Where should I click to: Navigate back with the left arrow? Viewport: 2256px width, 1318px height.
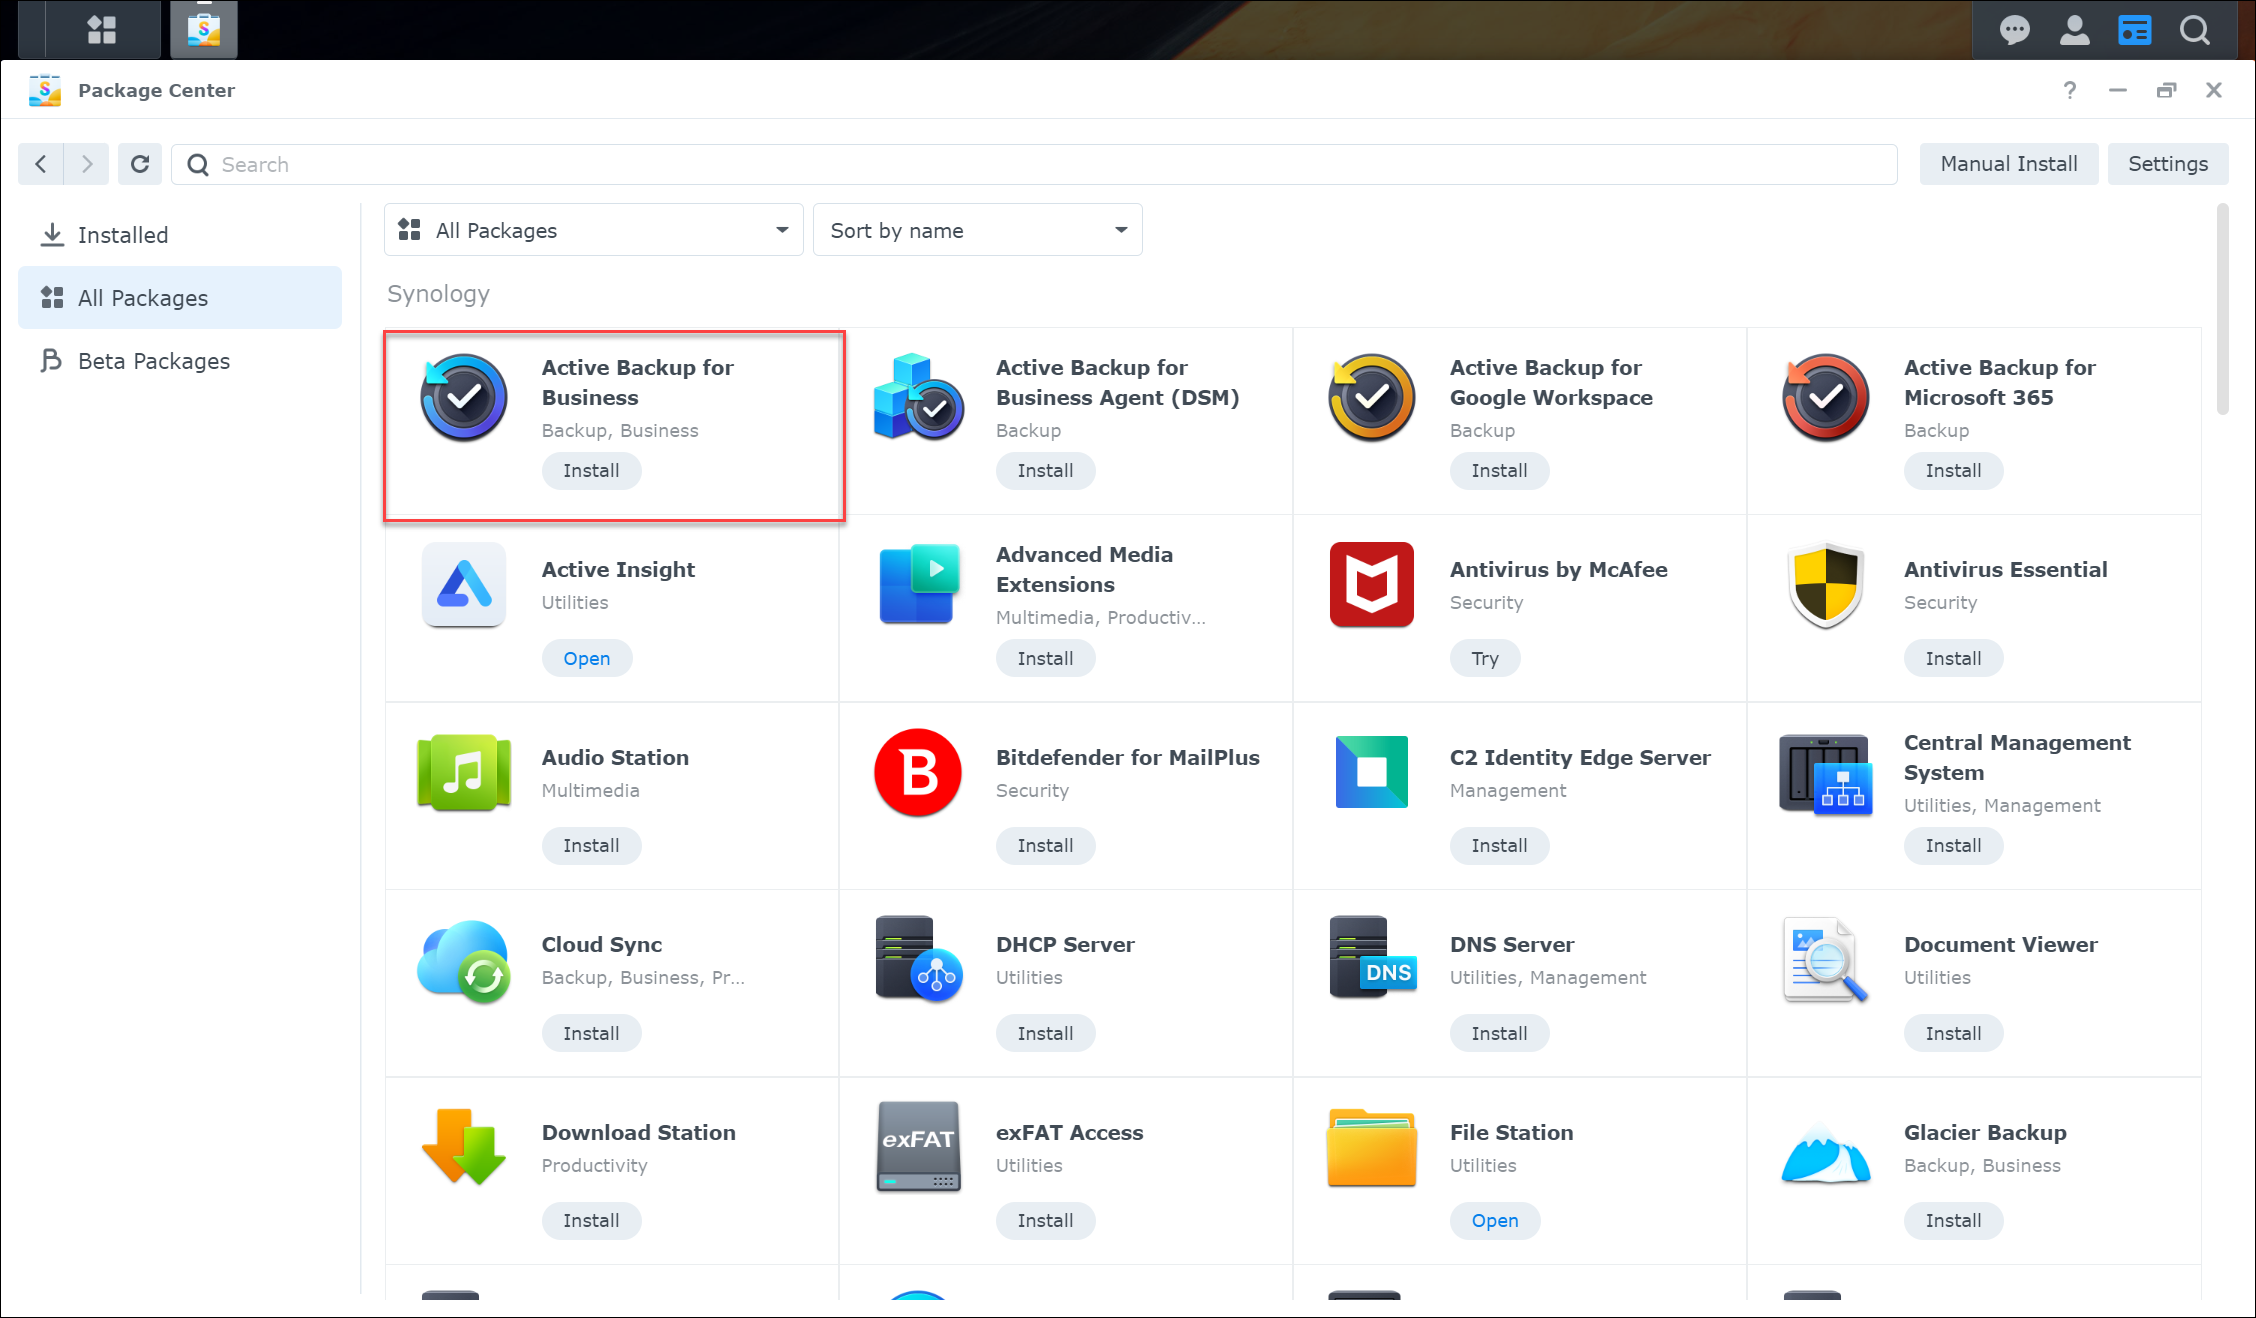41,164
